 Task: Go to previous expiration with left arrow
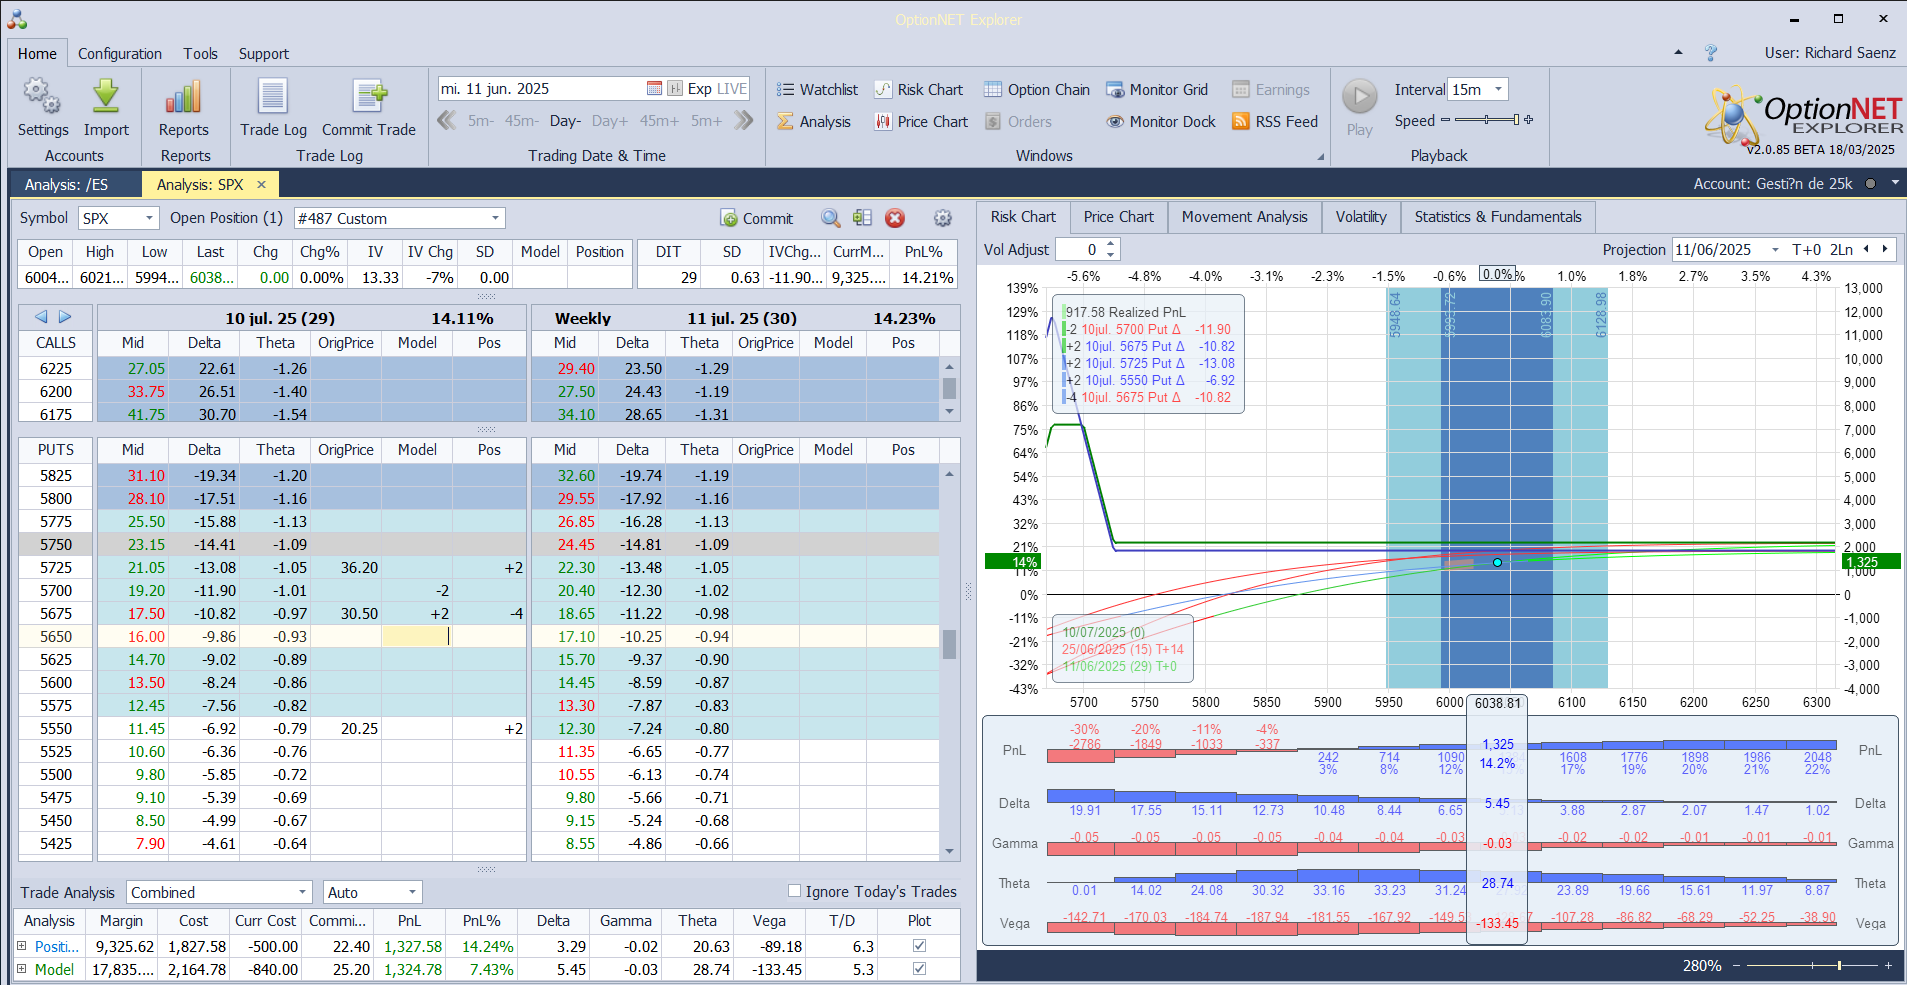pyautogui.click(x=41, y=317)
